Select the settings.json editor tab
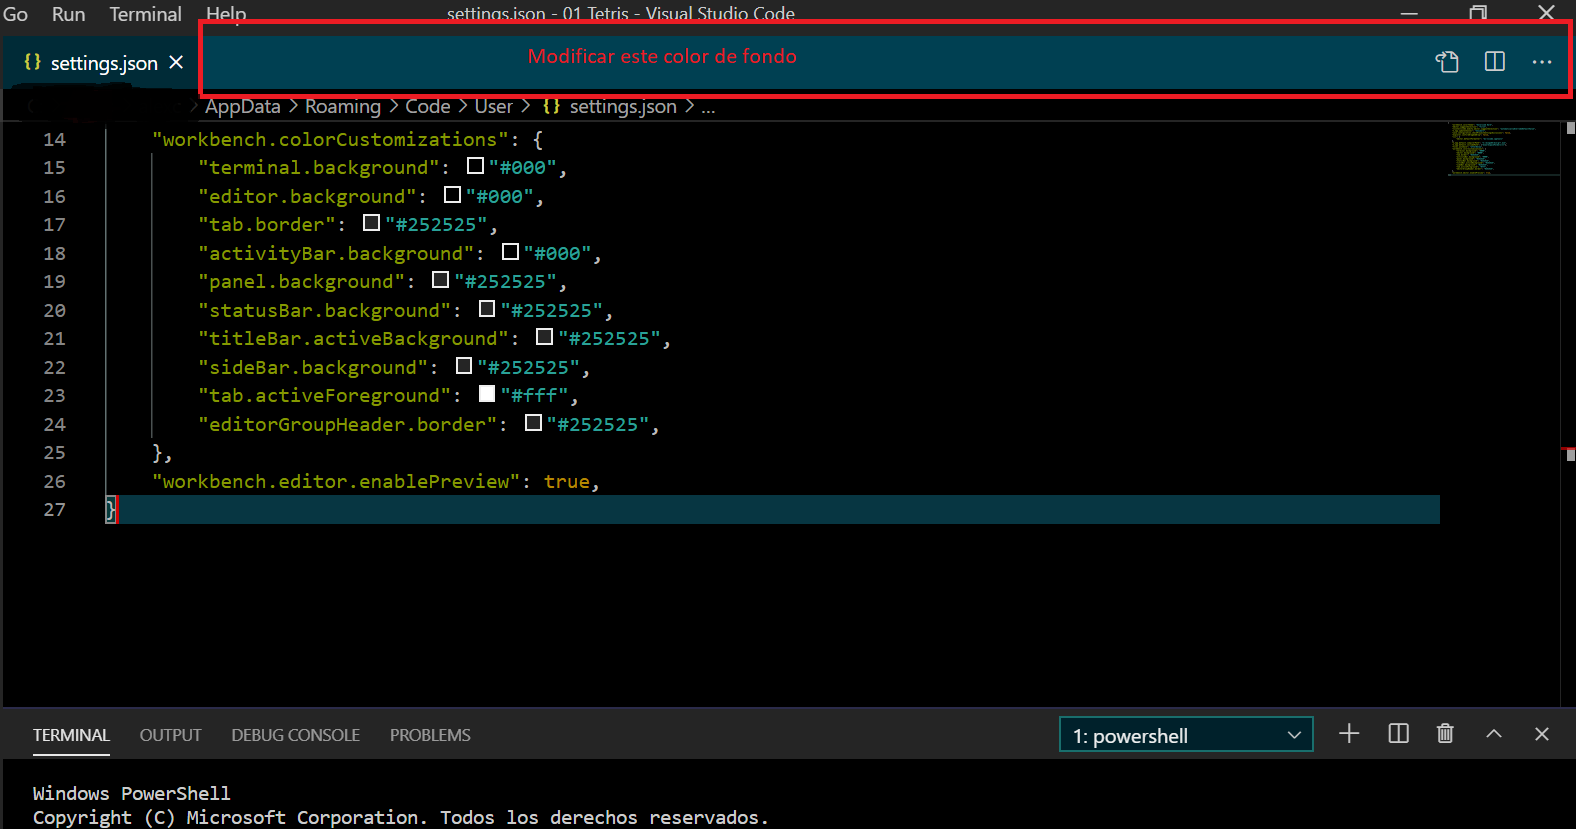The height and width of the screenshot is (829, 1576). point(100,63)
